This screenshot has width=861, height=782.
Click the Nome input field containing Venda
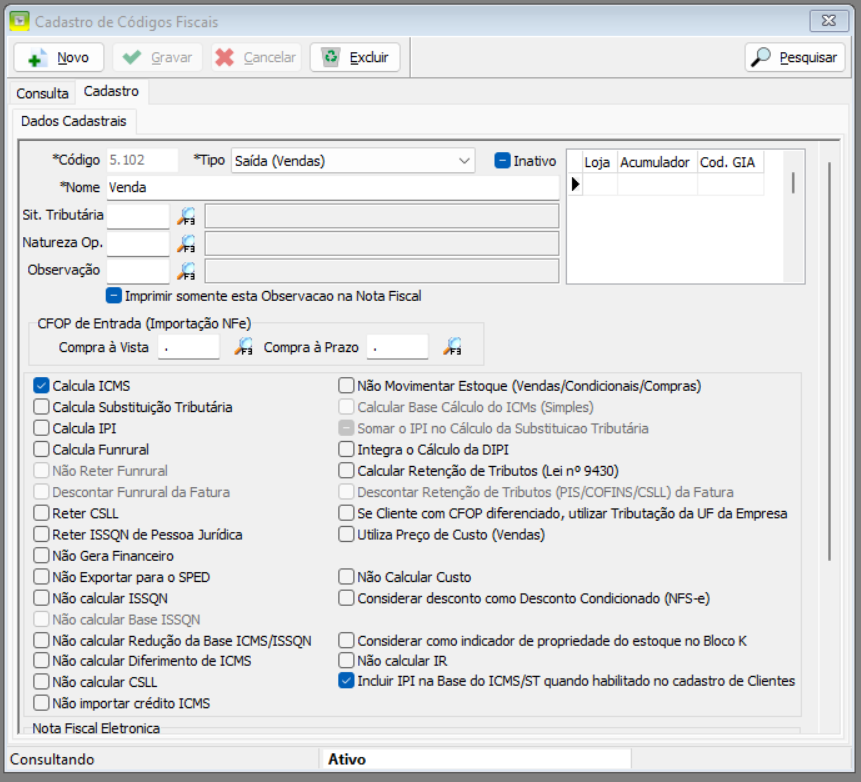coord(333,188)
